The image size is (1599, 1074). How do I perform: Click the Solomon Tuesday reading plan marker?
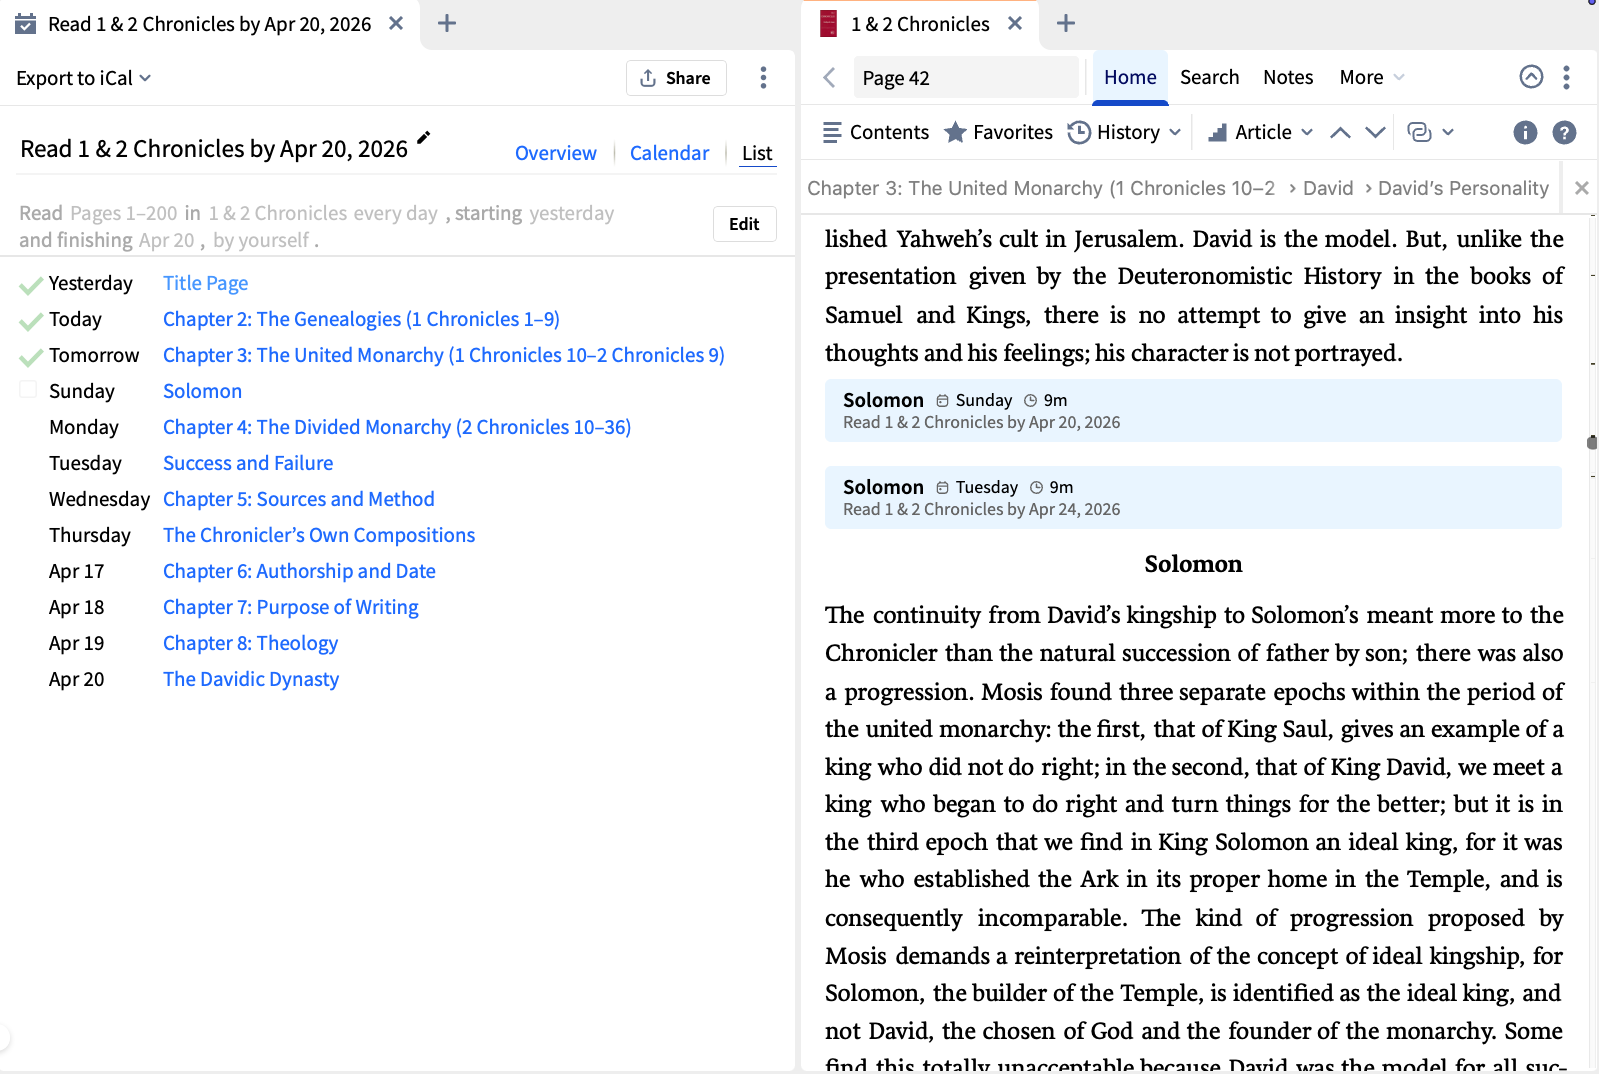point(1193,497)
